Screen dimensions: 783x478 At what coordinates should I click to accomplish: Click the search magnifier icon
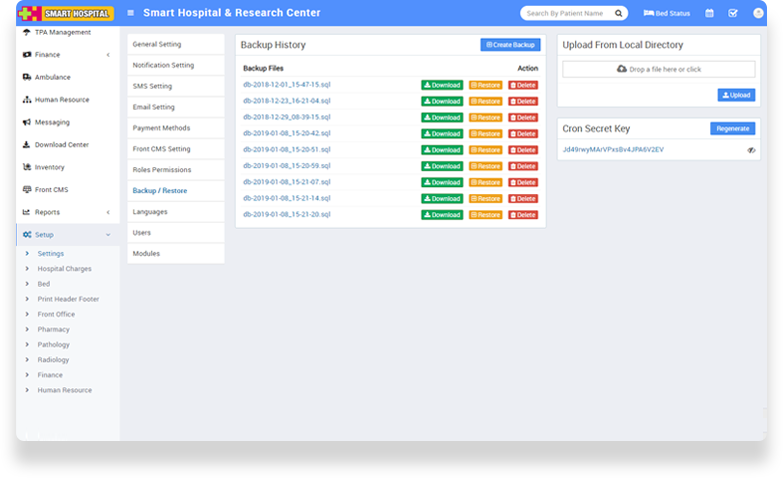click(x=619, y=13)
